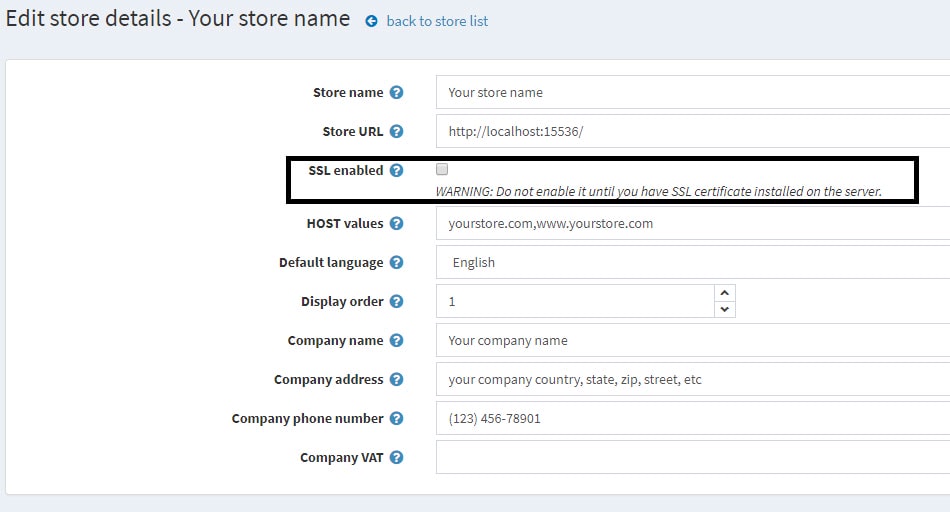Open help tooltip for Store URL

tap(396, 131)
